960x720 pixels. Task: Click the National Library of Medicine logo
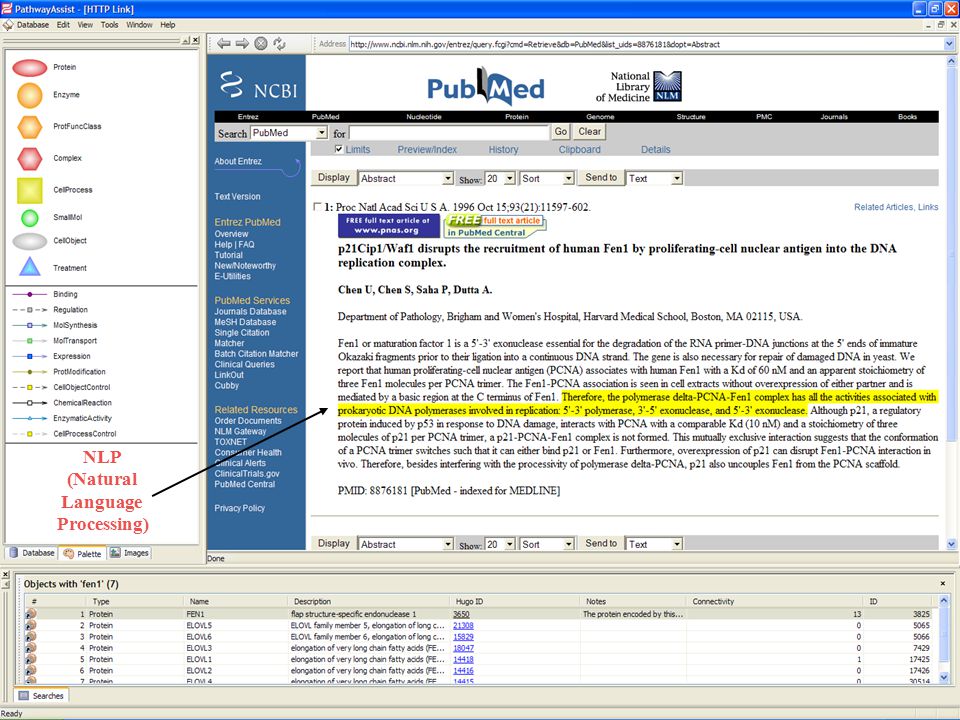(639, 86)
